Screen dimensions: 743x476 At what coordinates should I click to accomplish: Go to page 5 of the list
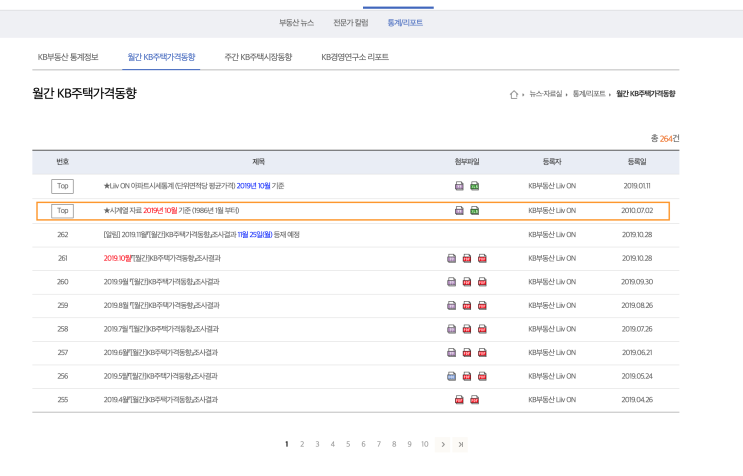tap(348, 444)
